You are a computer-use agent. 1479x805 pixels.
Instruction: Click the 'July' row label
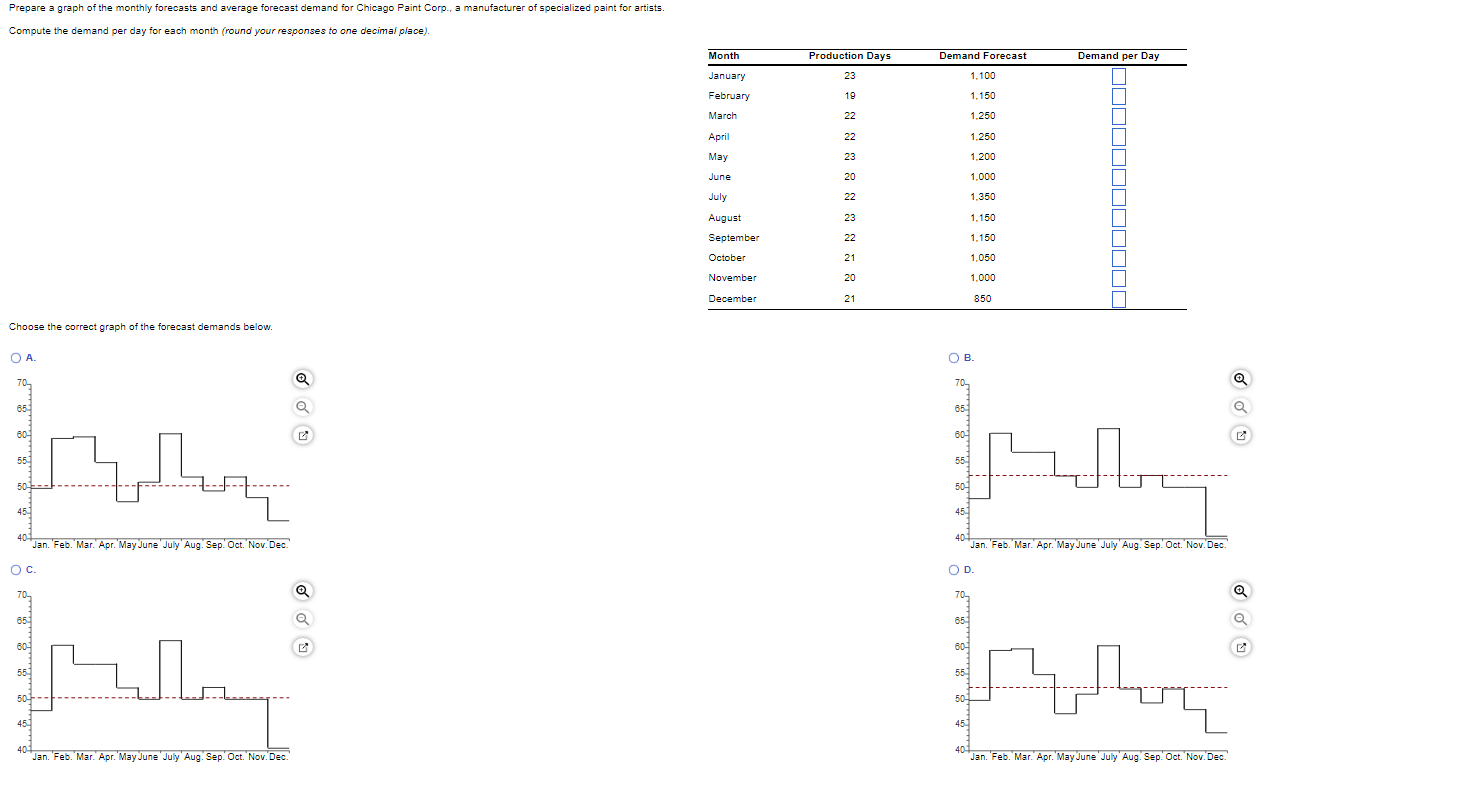click(x=717, y=197)
